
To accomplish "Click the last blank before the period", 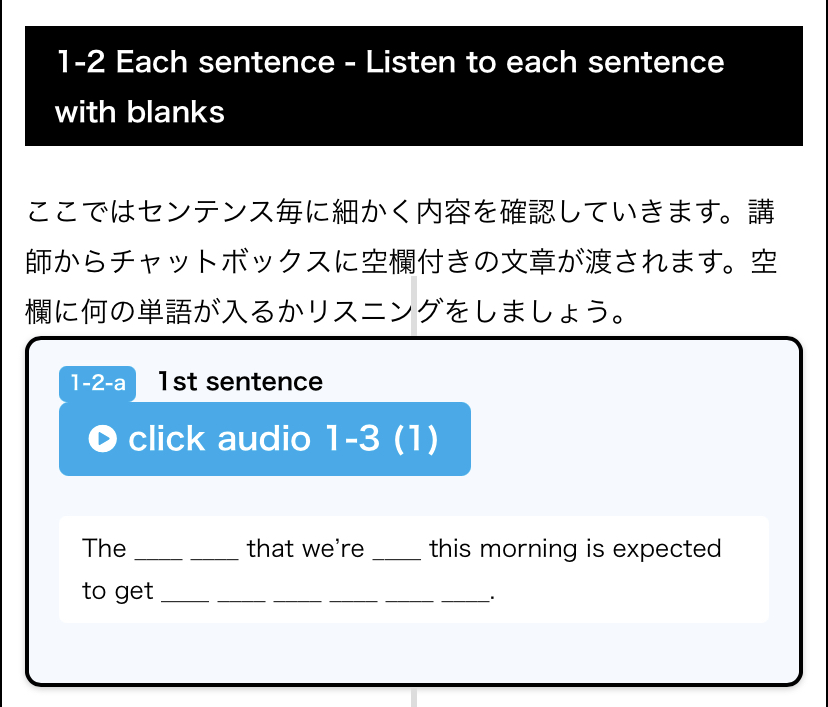I will click(465, 594).
